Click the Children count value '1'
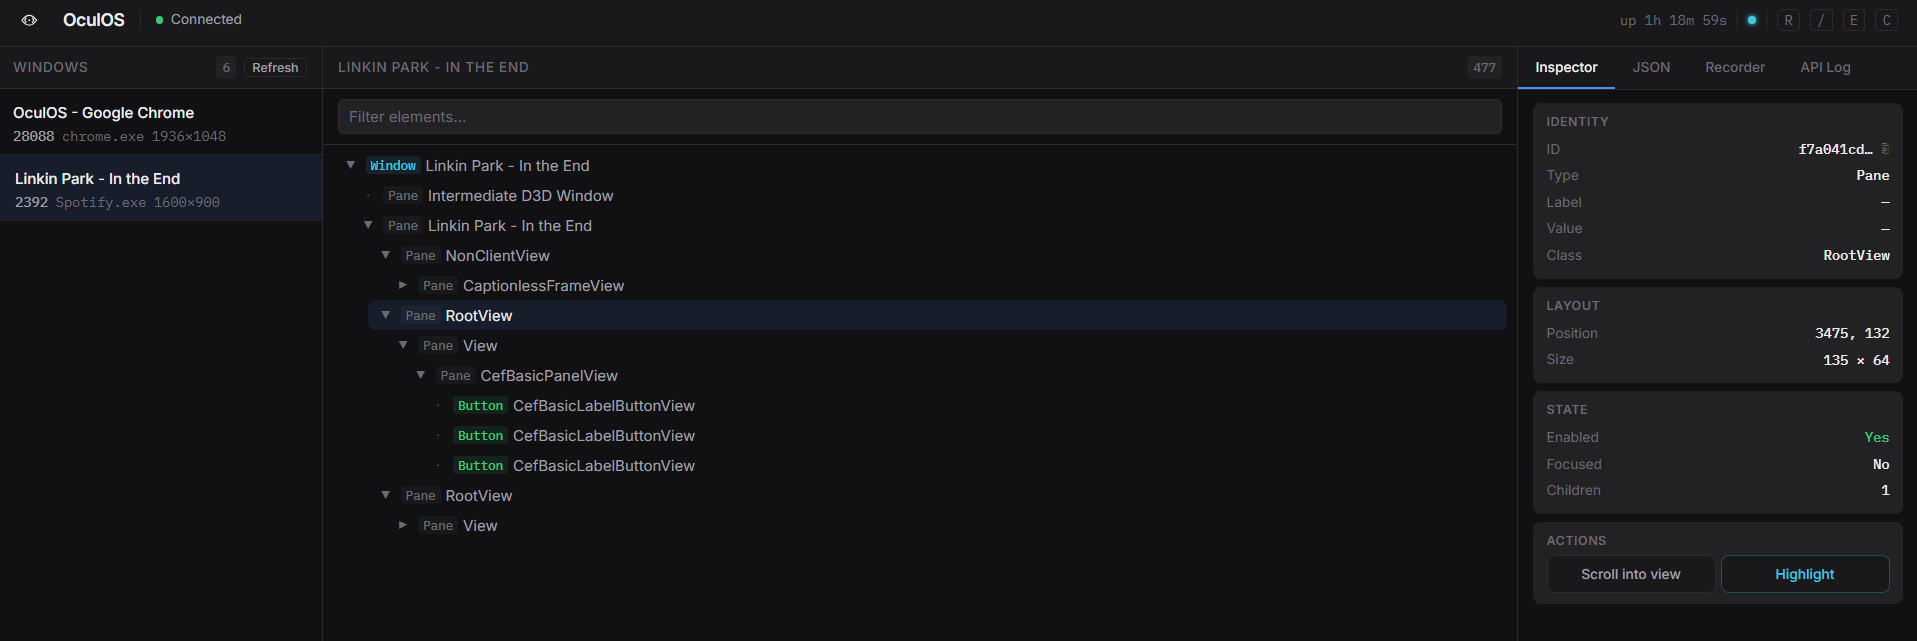This screenshot has width=1917, height=641. 1885,490
